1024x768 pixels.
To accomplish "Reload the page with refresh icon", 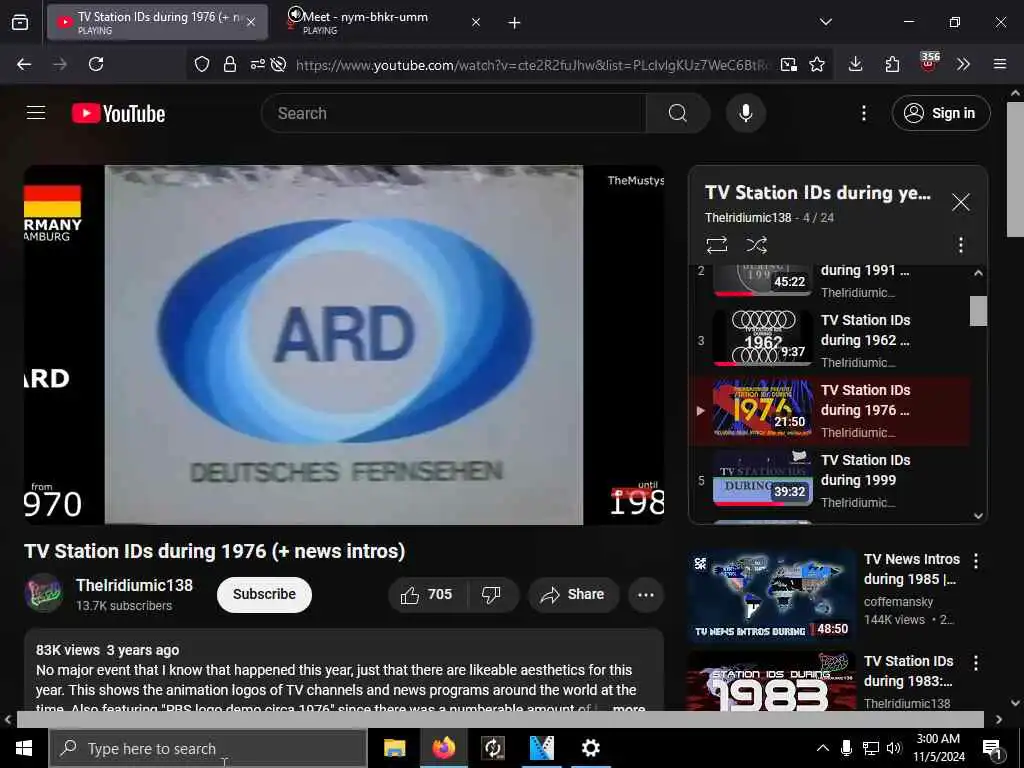I will tap(96, 64).
